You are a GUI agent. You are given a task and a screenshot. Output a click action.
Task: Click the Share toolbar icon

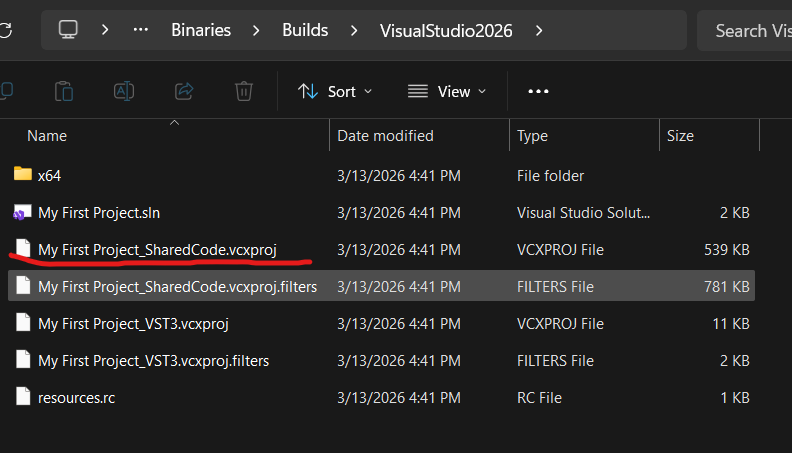(x=183, y=91)
